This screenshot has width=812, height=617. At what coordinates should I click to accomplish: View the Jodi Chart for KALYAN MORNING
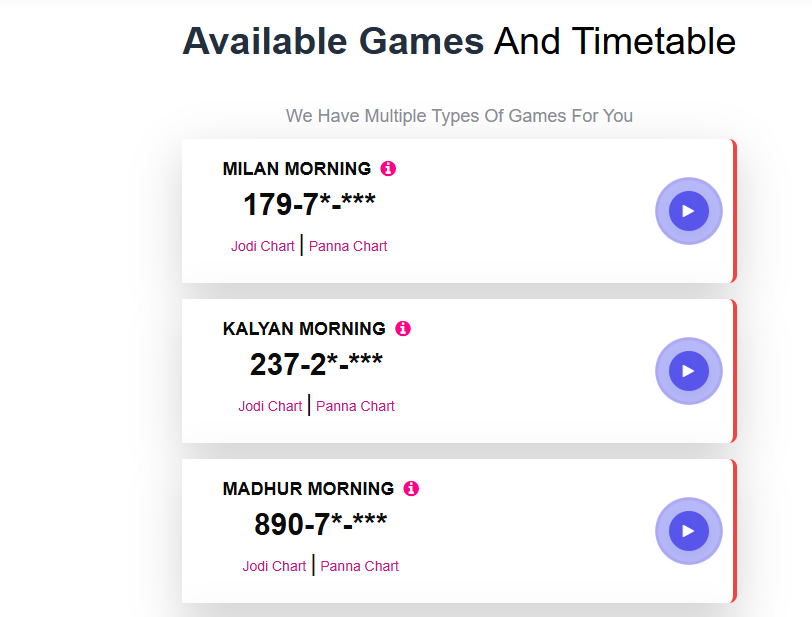[x=270, y=406]
